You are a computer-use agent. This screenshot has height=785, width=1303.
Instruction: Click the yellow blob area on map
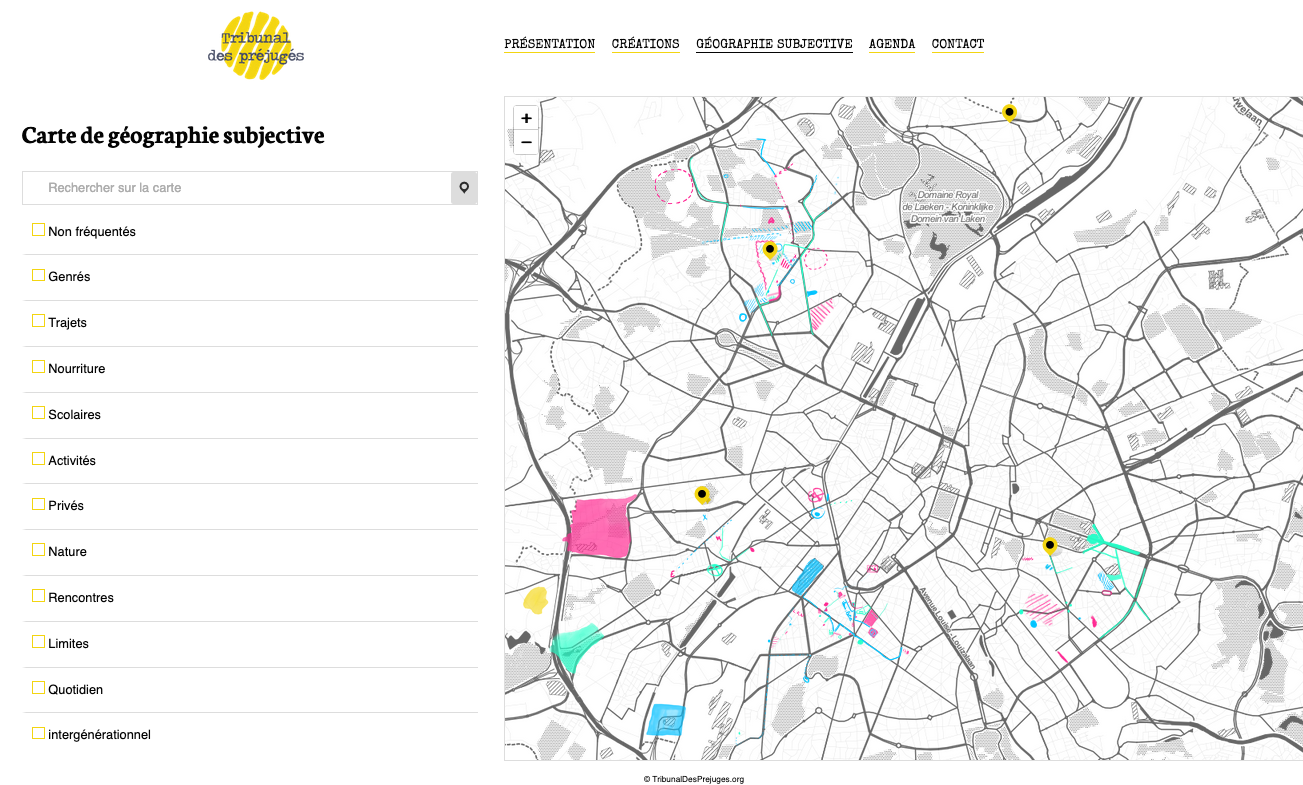coord(535,600)
